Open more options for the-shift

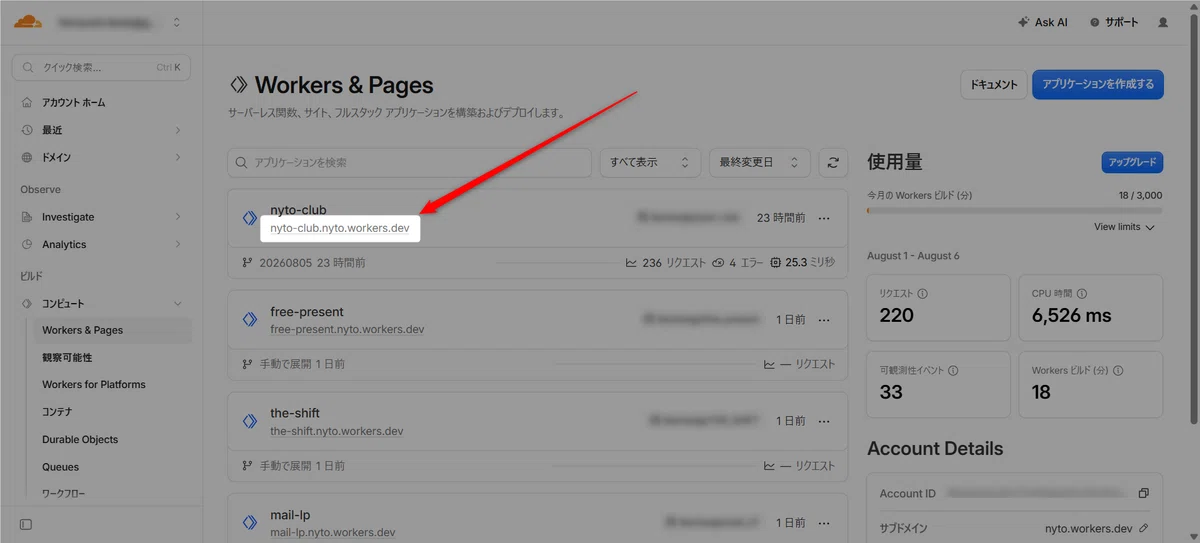pyautogui.click(x=824, y=421)
